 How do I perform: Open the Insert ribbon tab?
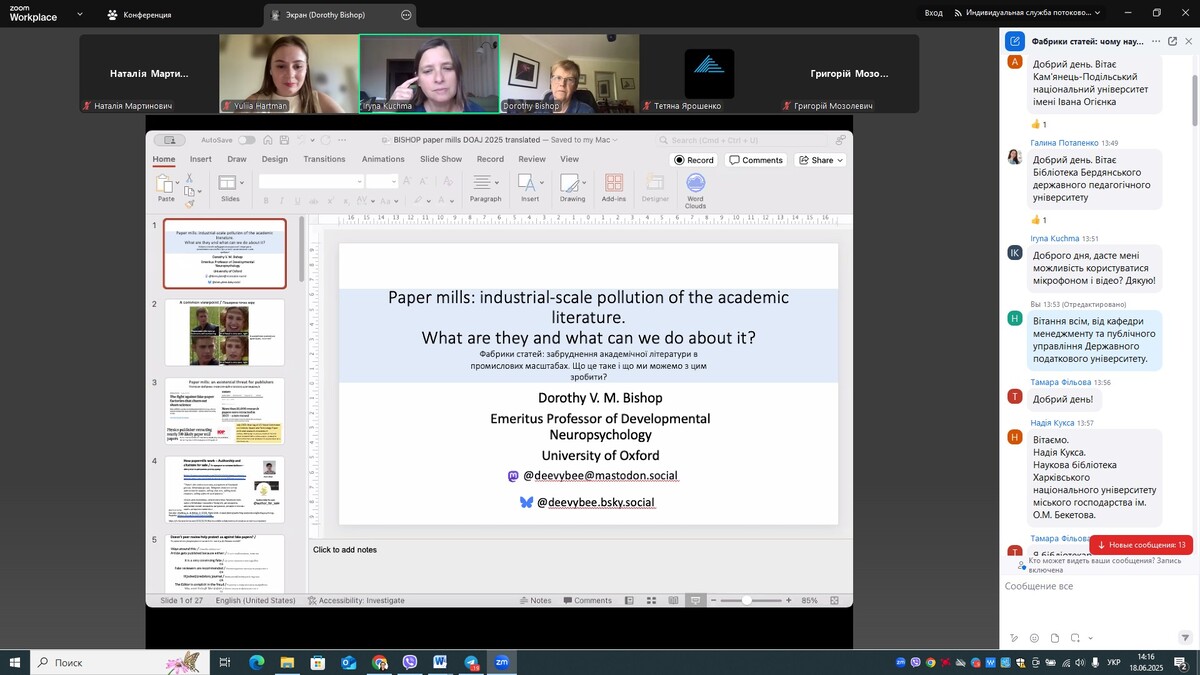click(201, 159)
